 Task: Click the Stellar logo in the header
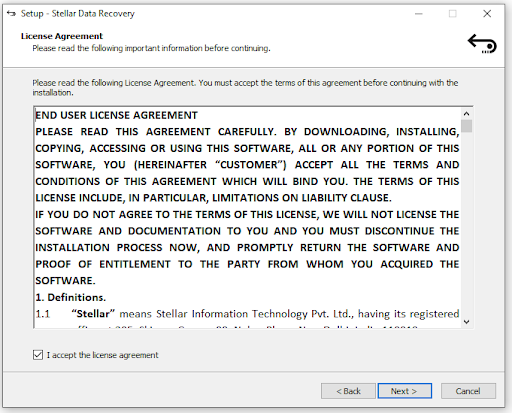coord(482,44)
